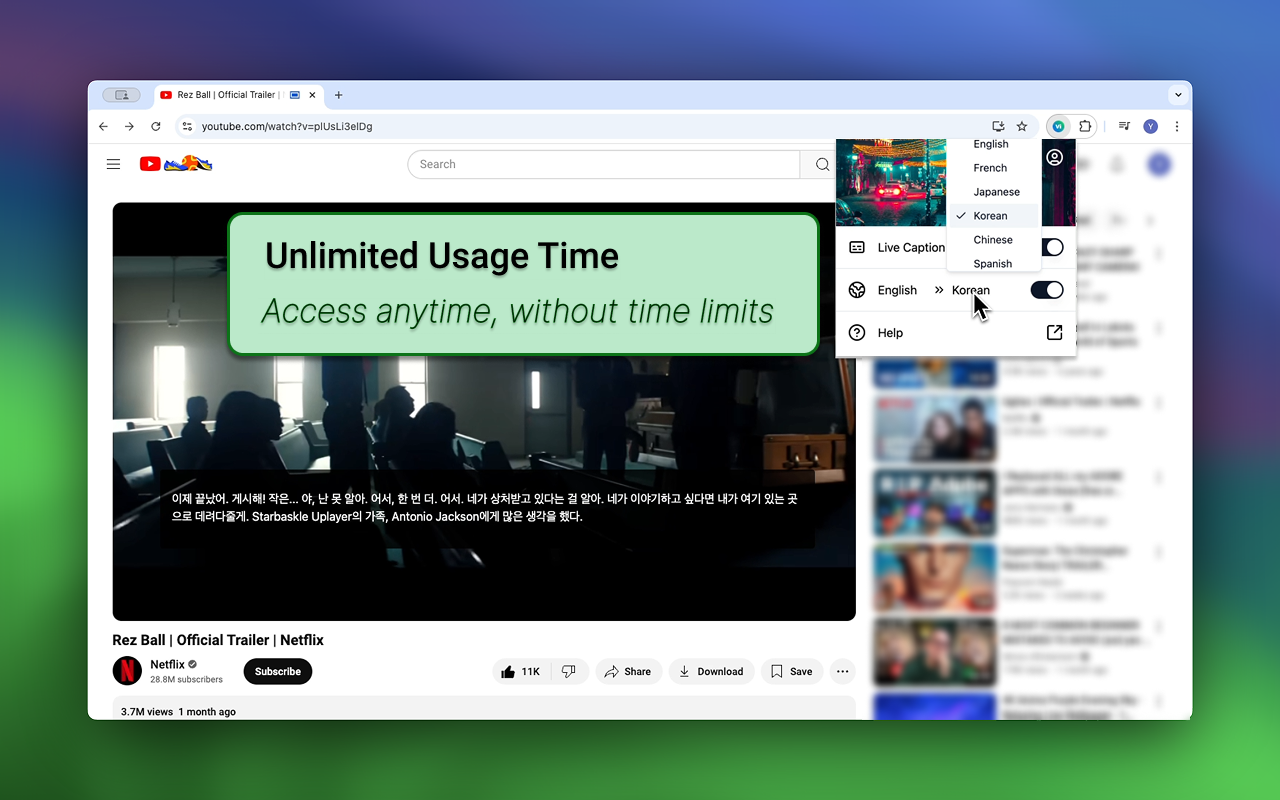Click the YouTube search magnifier button
The image size is (1280, 800).
point(822,165)
